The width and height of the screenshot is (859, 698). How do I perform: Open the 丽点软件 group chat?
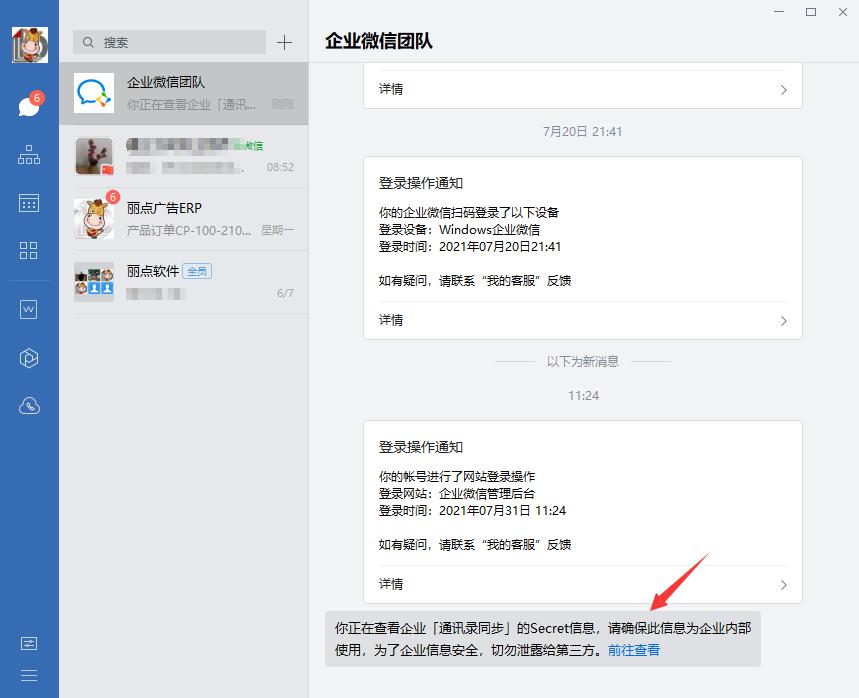[x=184, y=282]
